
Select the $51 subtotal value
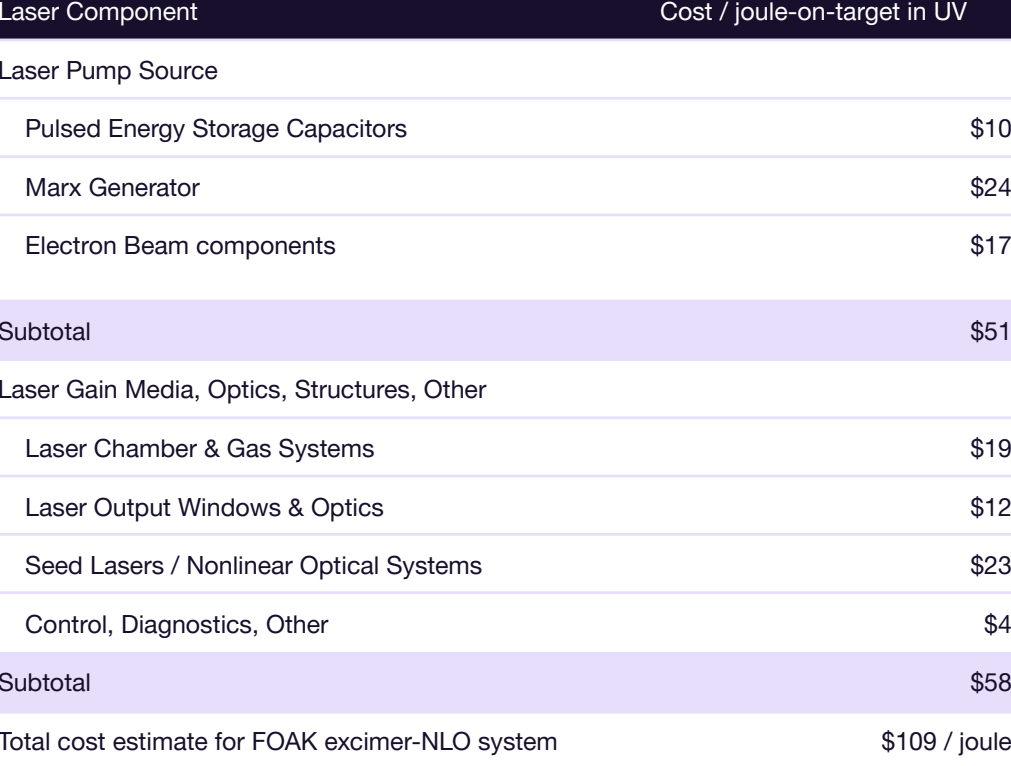(990, 325)
